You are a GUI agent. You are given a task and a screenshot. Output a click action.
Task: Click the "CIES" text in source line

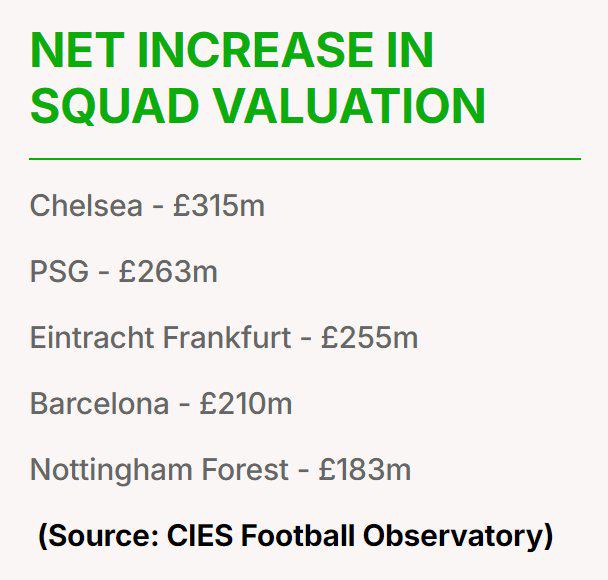[187, 535]
